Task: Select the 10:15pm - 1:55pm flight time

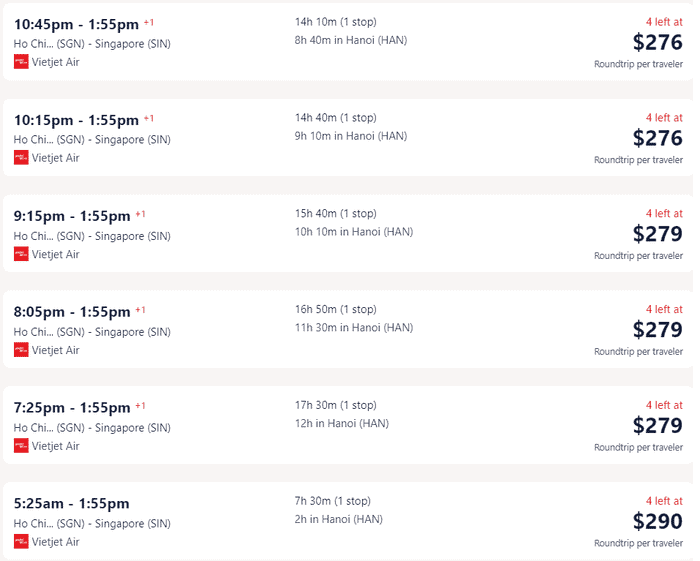Action: click(x=76, y=120)
